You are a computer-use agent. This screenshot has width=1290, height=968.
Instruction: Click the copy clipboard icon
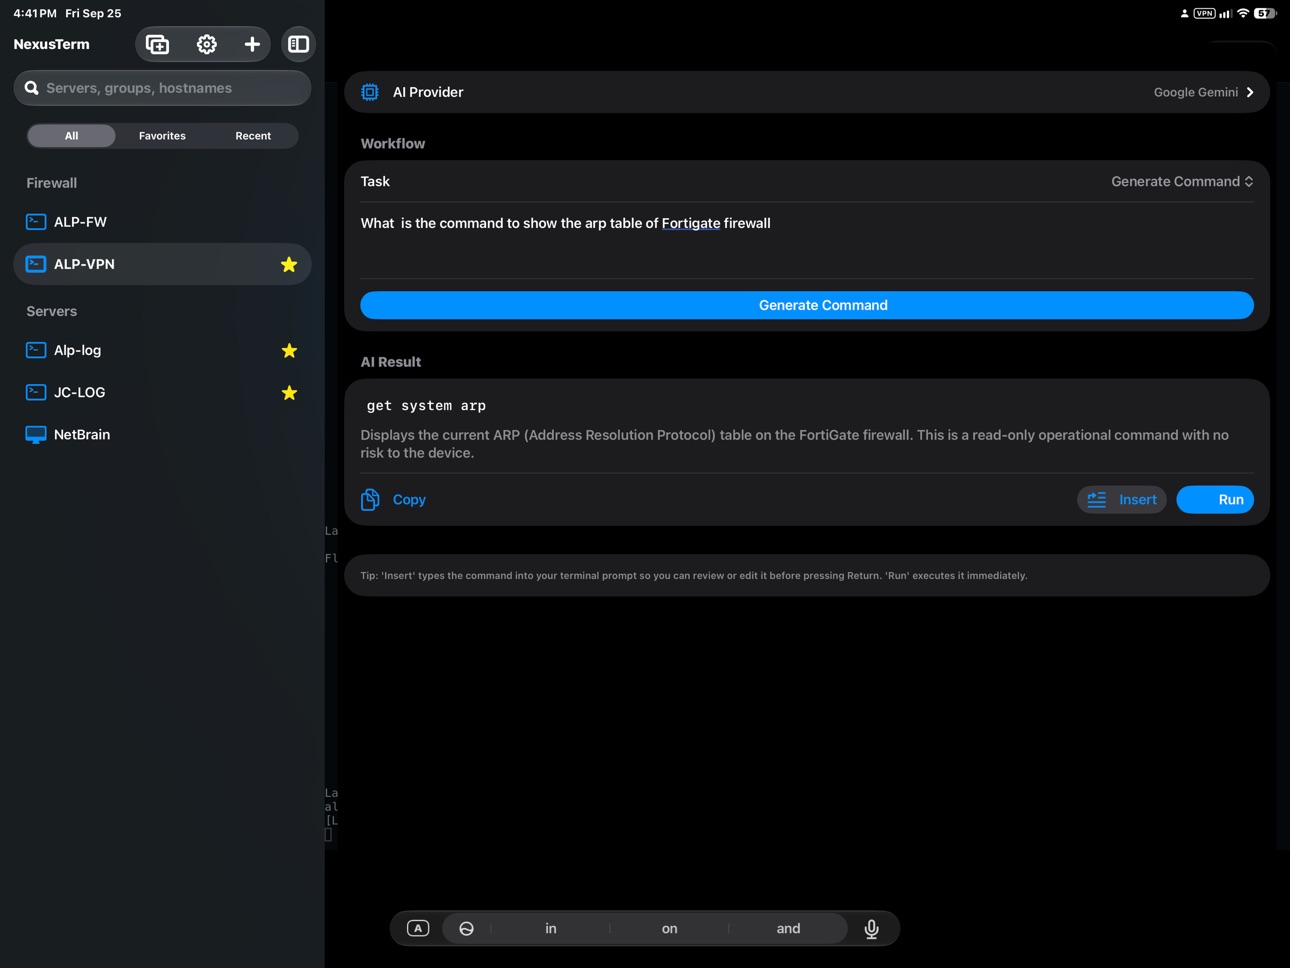click(370, 499)
